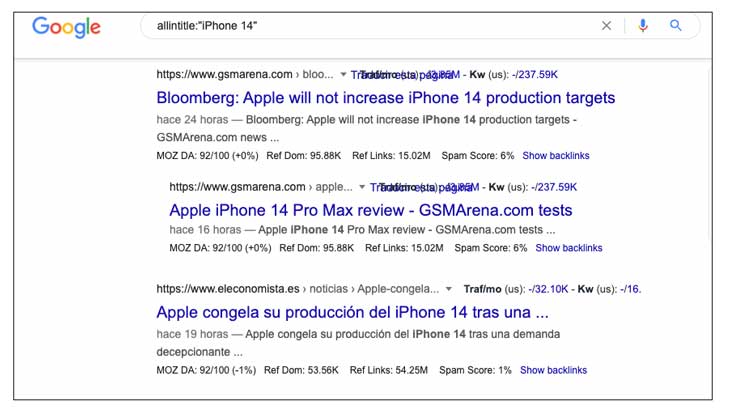Click the -/32.10K traffic value for eleconomista

tap(548, 289)
